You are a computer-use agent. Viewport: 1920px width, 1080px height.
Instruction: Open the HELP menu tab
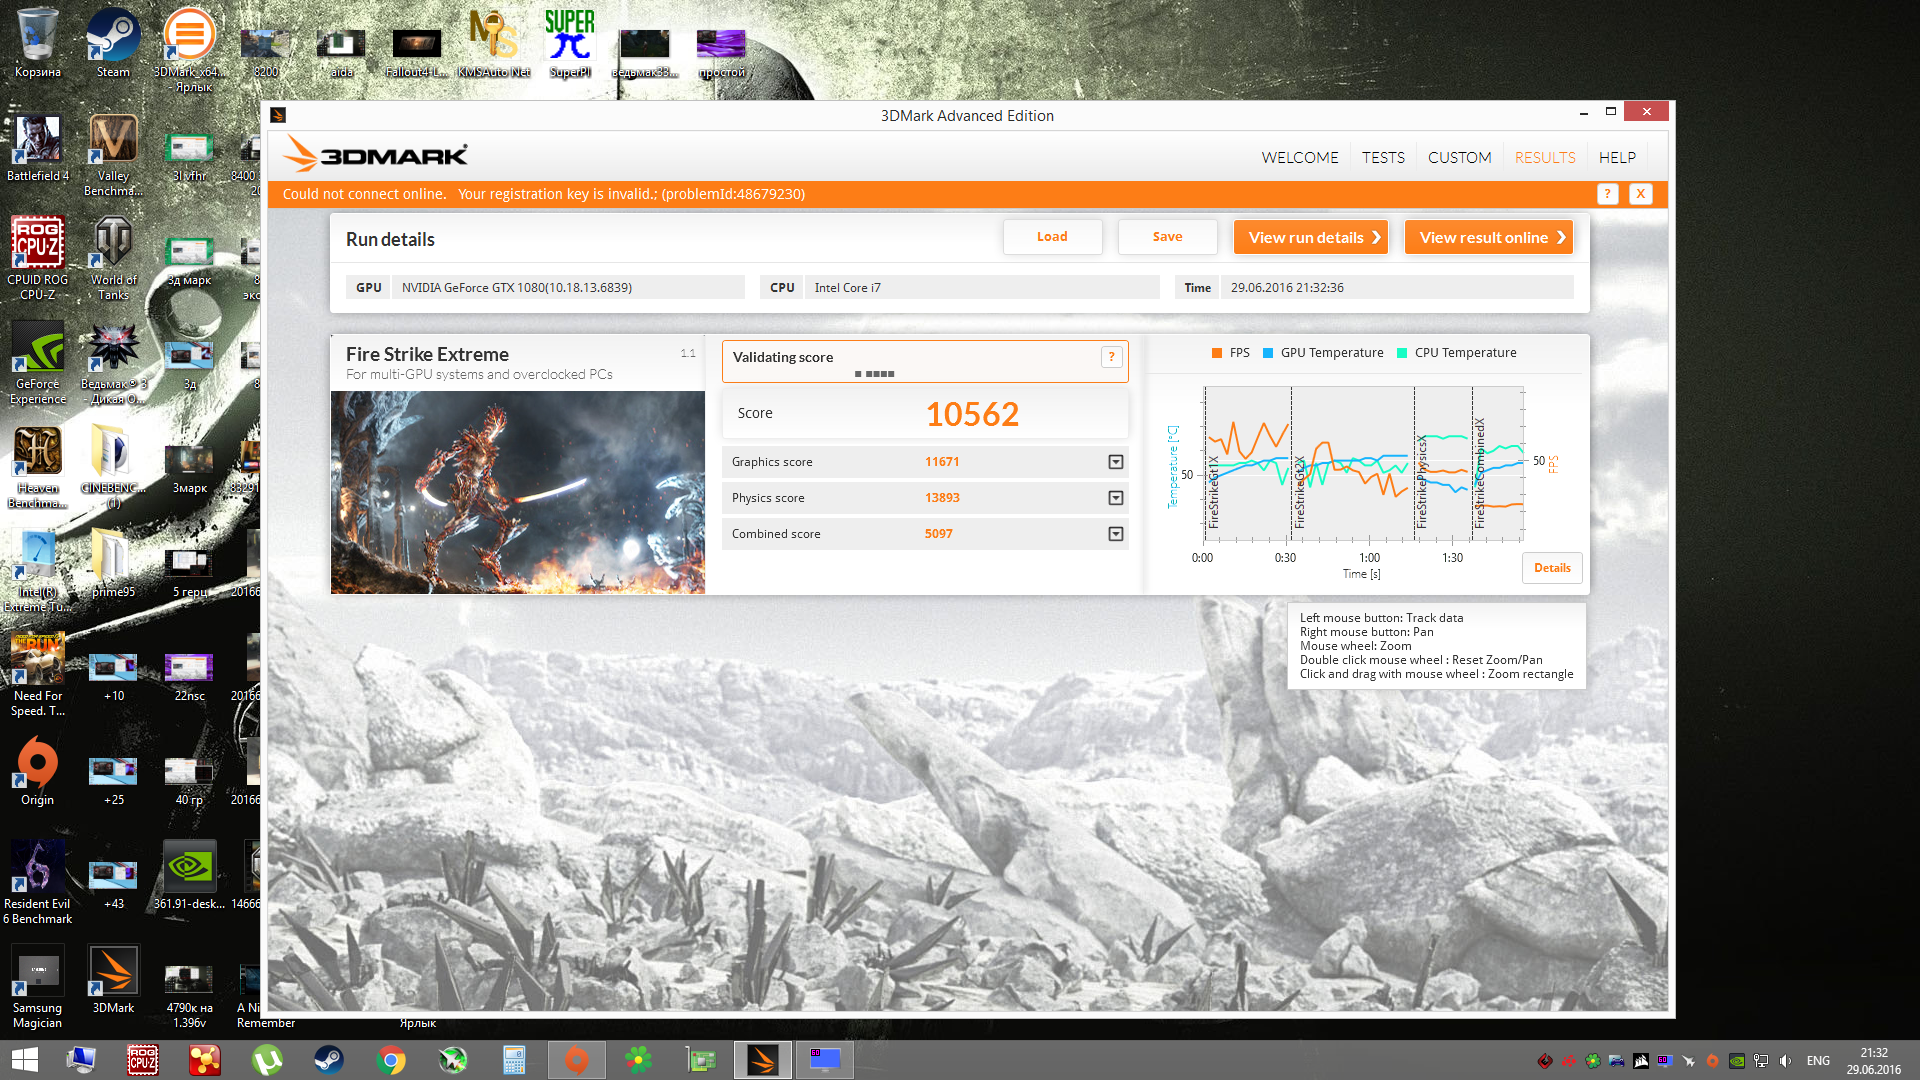coord(1616,157)
